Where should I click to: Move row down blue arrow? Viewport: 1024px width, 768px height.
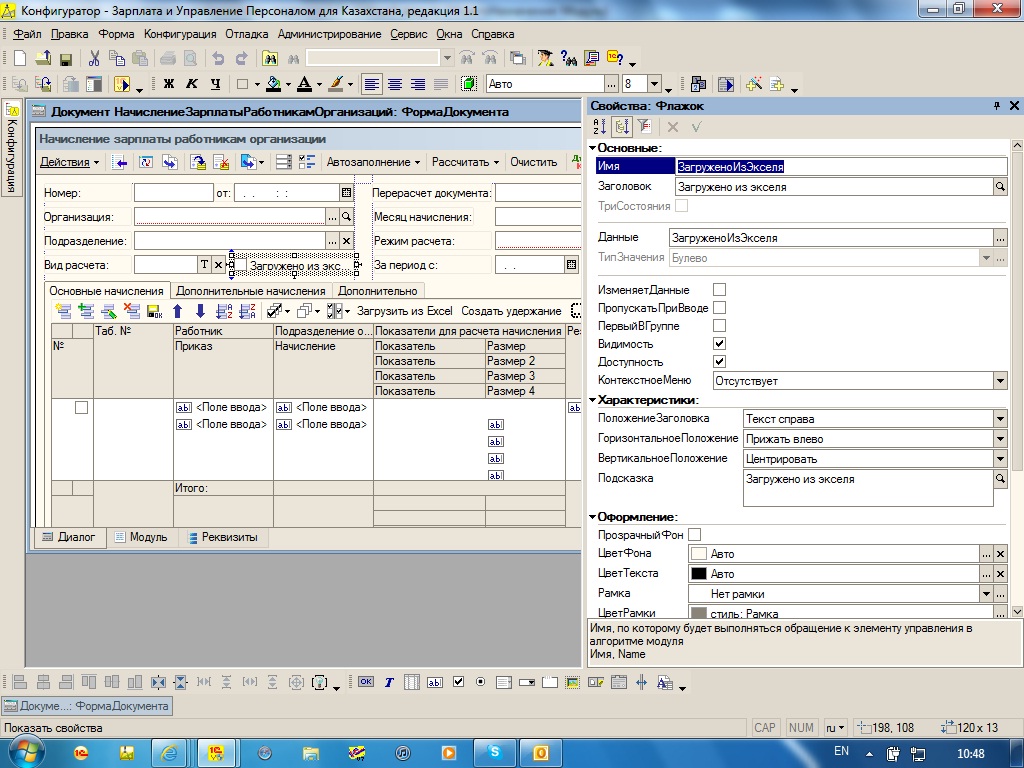(x=200, y=312)
